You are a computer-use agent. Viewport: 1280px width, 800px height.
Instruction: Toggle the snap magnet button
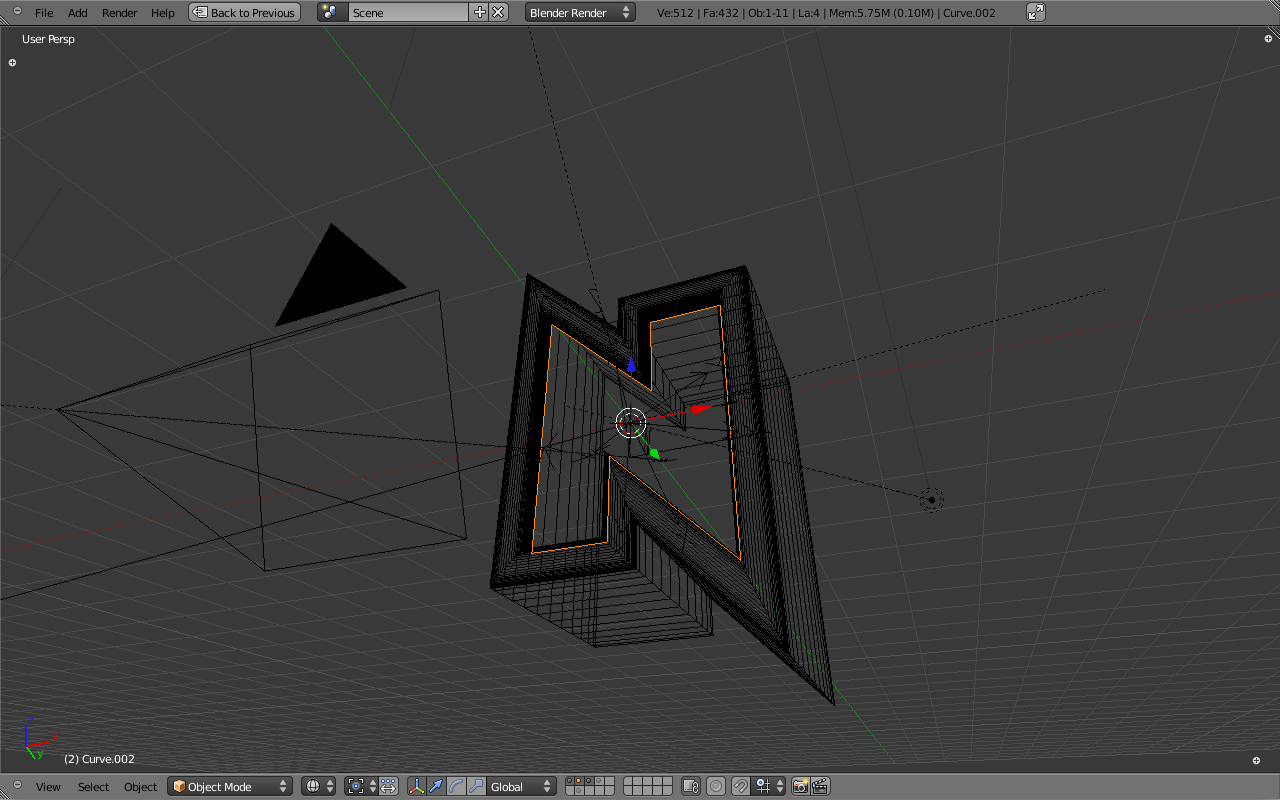point(741,786)
